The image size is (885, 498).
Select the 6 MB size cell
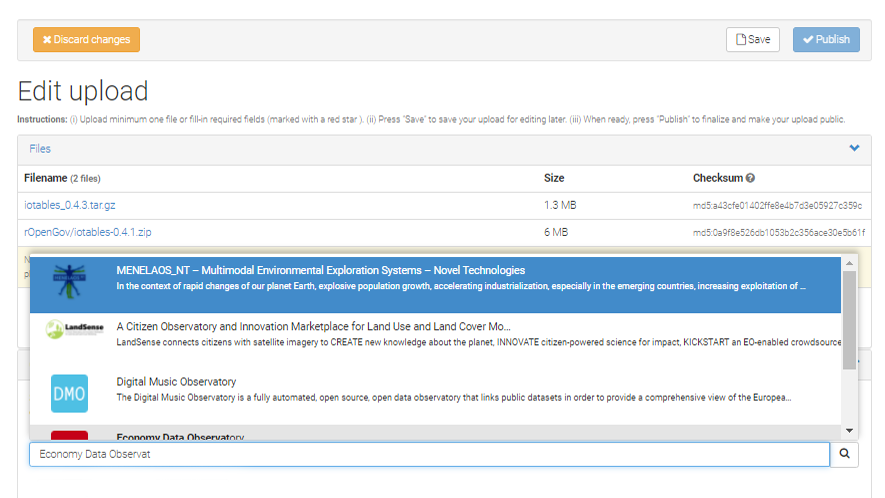(556, 232)
